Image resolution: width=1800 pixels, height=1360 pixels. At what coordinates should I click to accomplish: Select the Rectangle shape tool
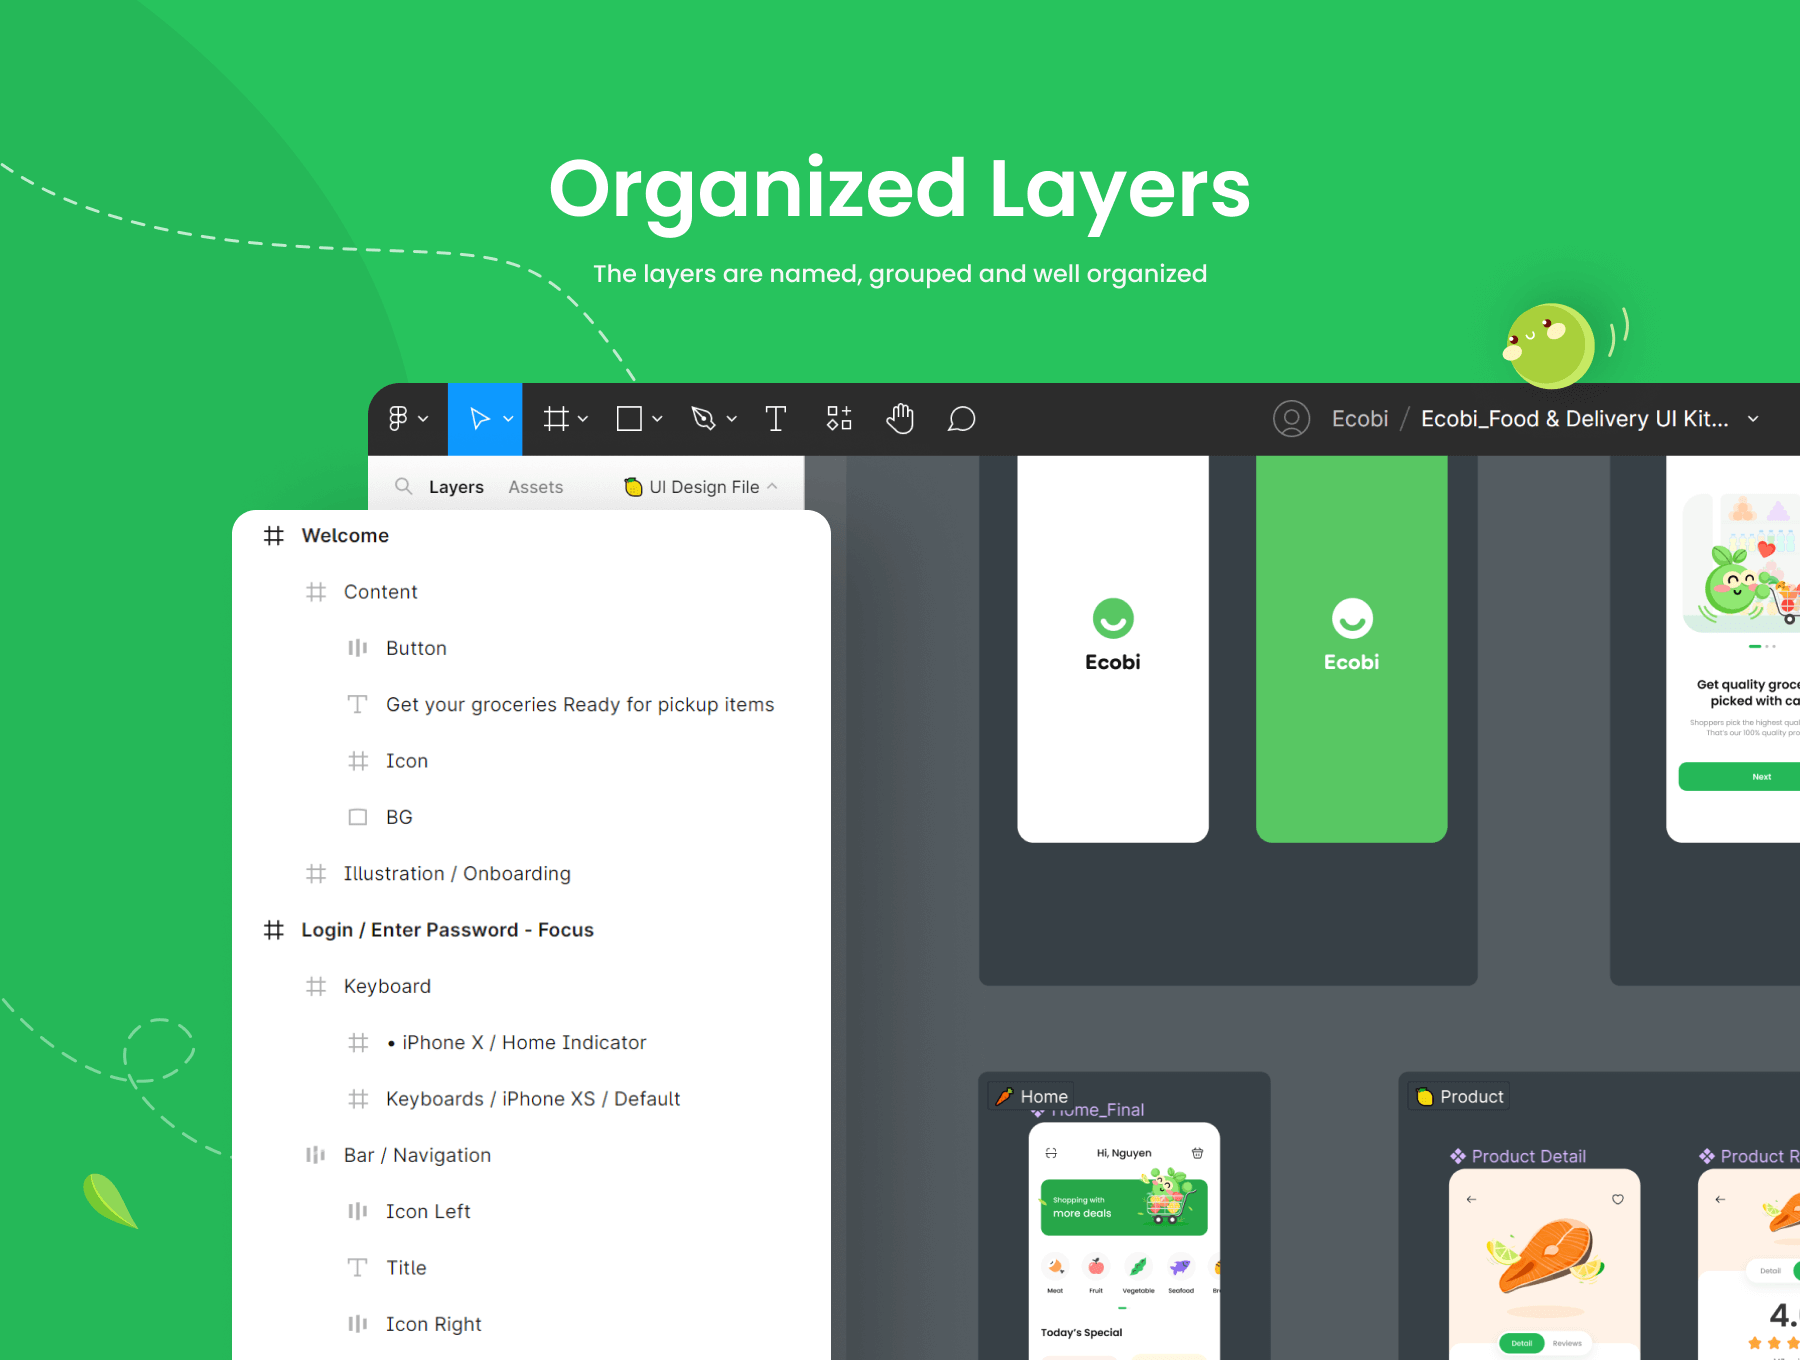pos(629,419)
